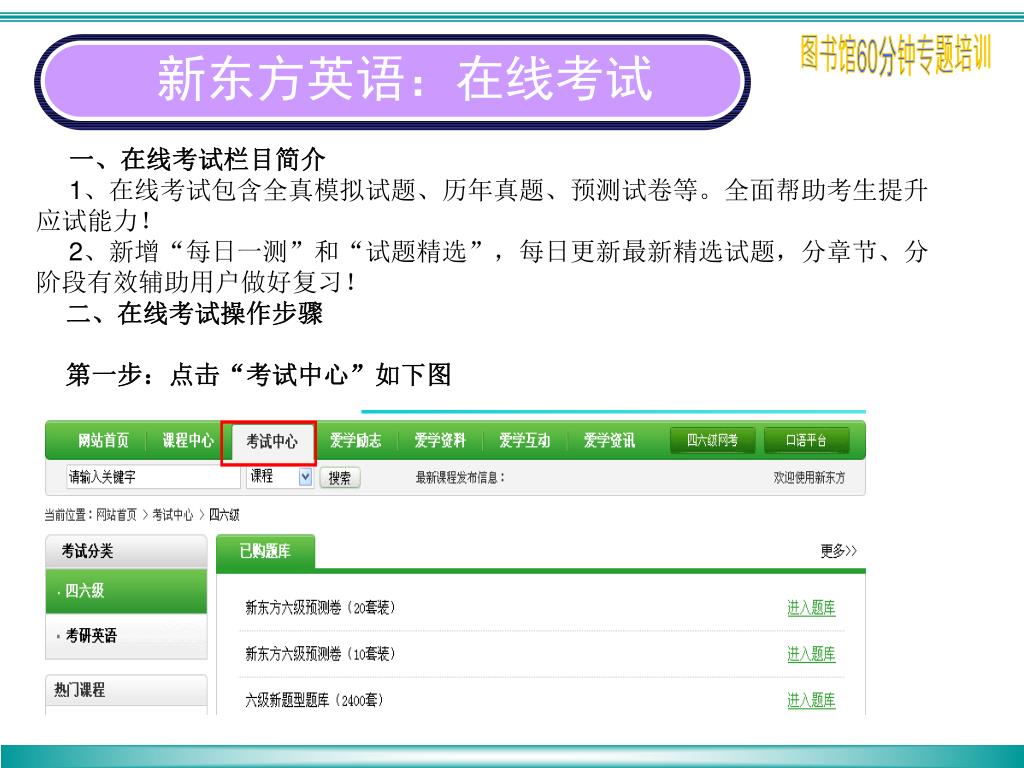Click the 考试分类 panel header

(127, 551)
